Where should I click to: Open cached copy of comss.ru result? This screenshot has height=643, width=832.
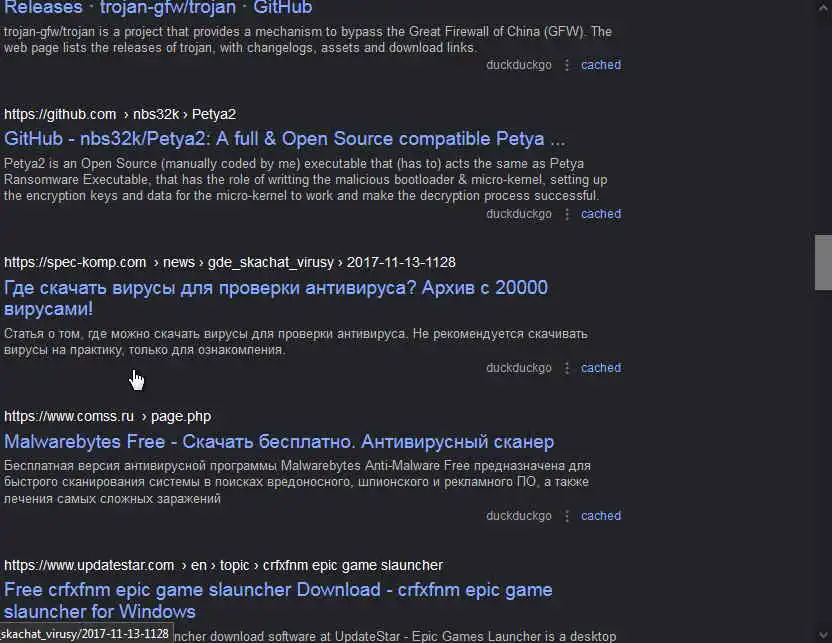[x=601, y=516]
